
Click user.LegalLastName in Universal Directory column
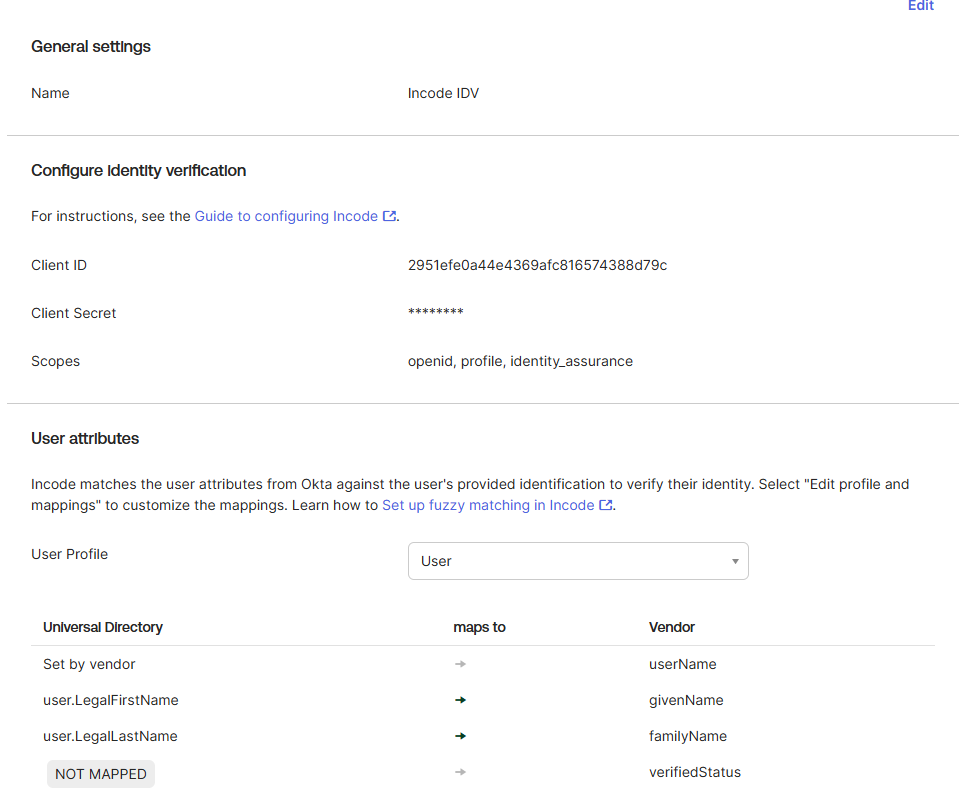pos(110,736)
